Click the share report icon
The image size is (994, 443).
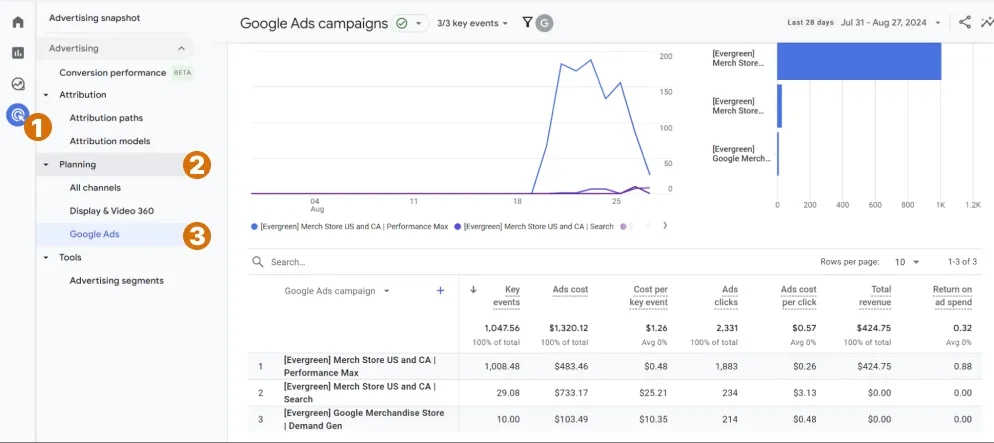tap(964, 23)
